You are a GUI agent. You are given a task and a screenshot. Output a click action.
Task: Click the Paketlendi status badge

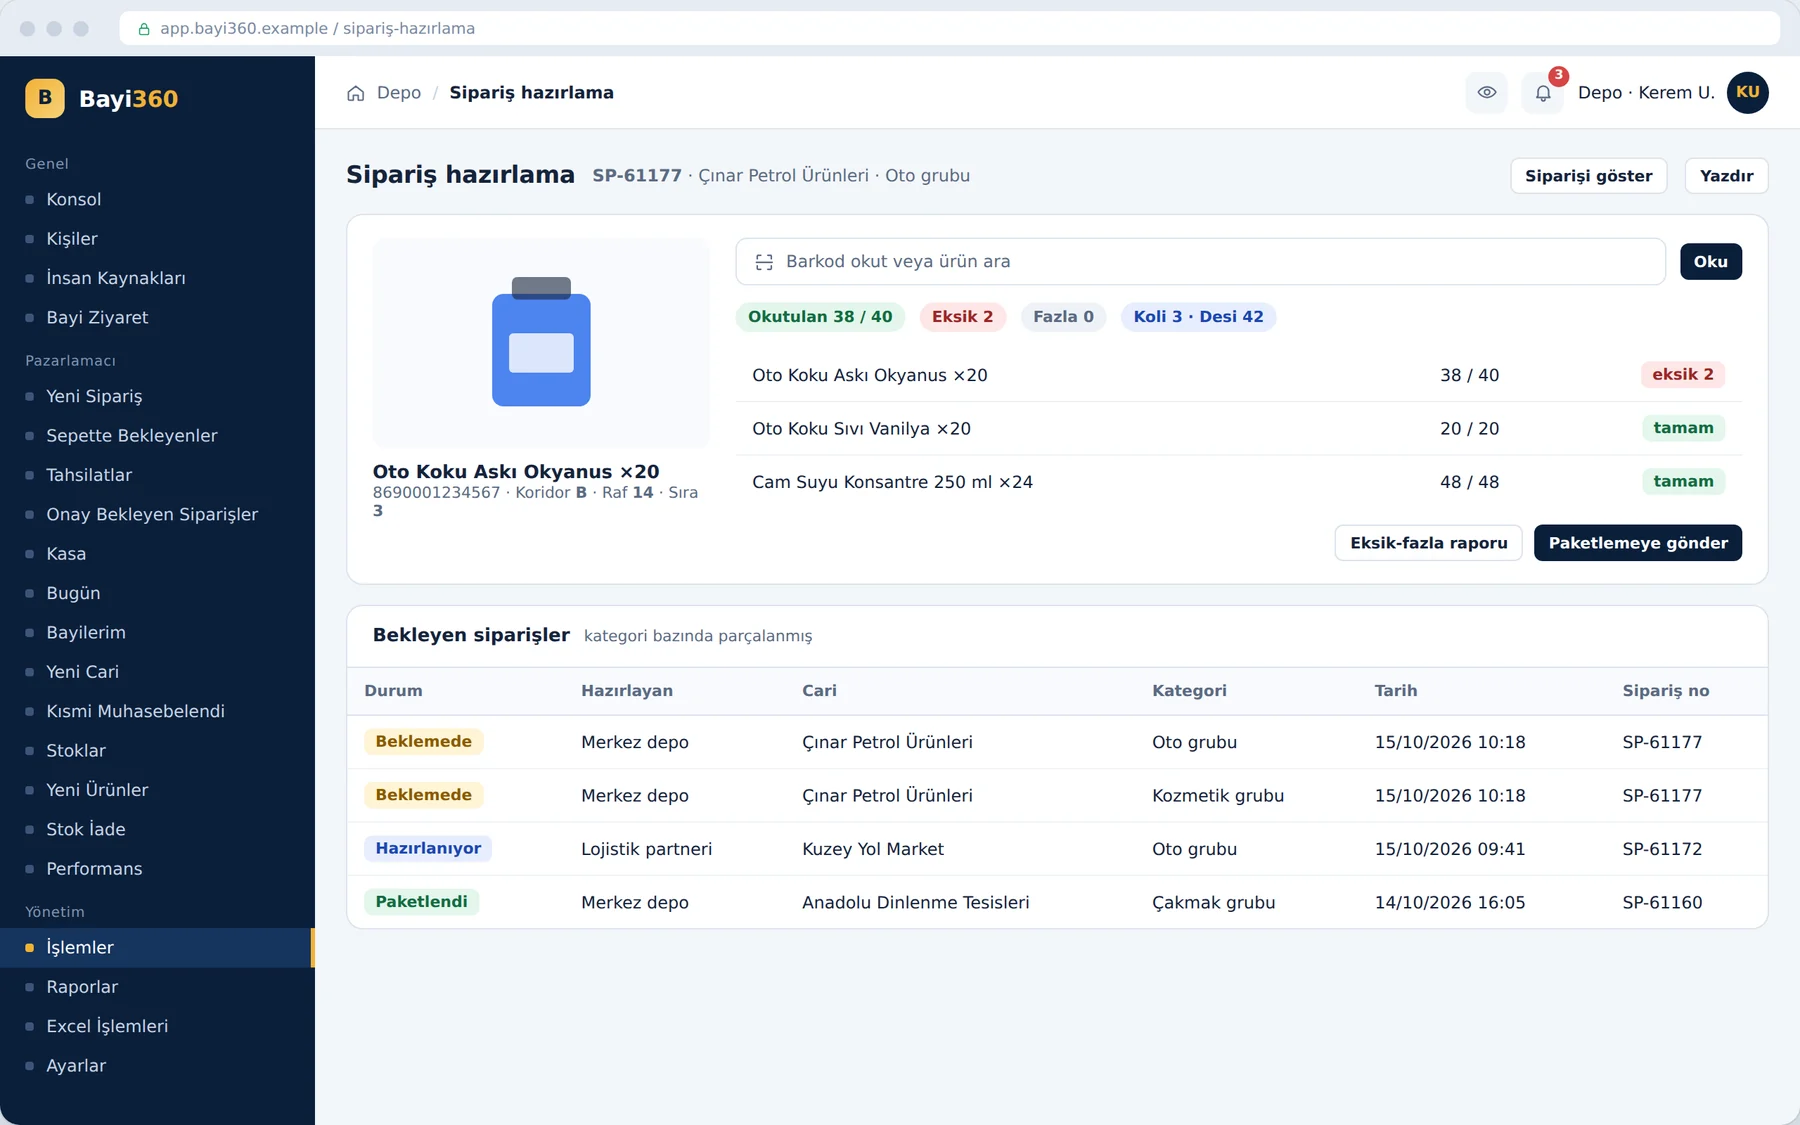[421, 902]
